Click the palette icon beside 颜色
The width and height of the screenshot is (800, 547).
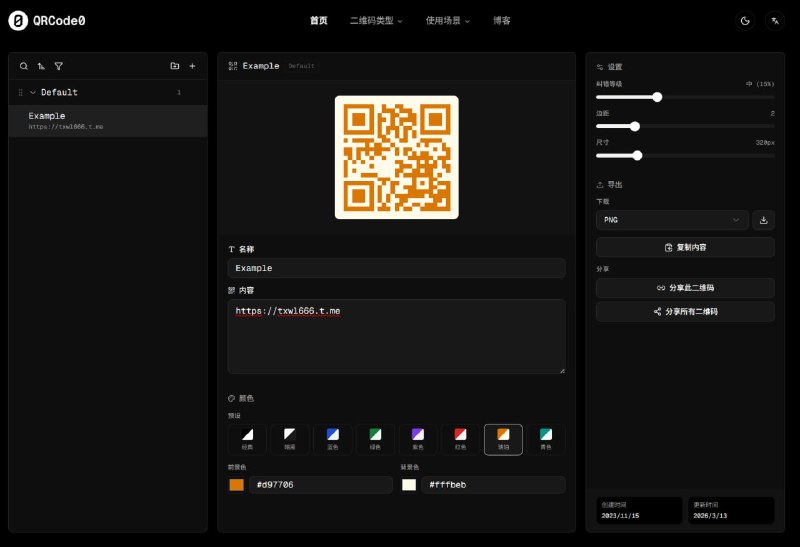click(x=231, y=399)
